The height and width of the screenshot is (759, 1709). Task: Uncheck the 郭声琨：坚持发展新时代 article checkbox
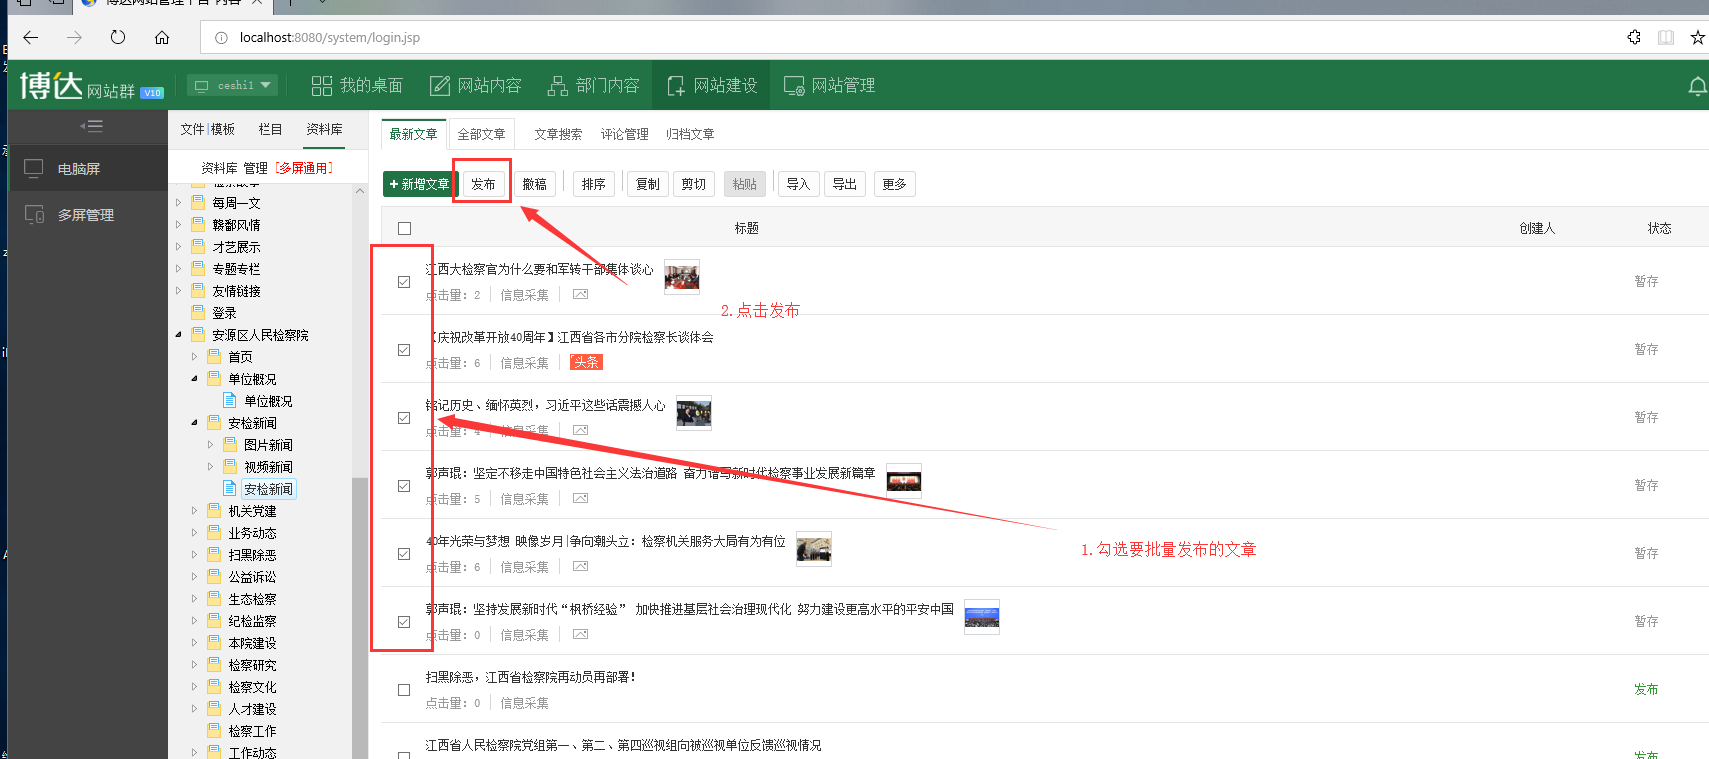click(x=404, y=622)
